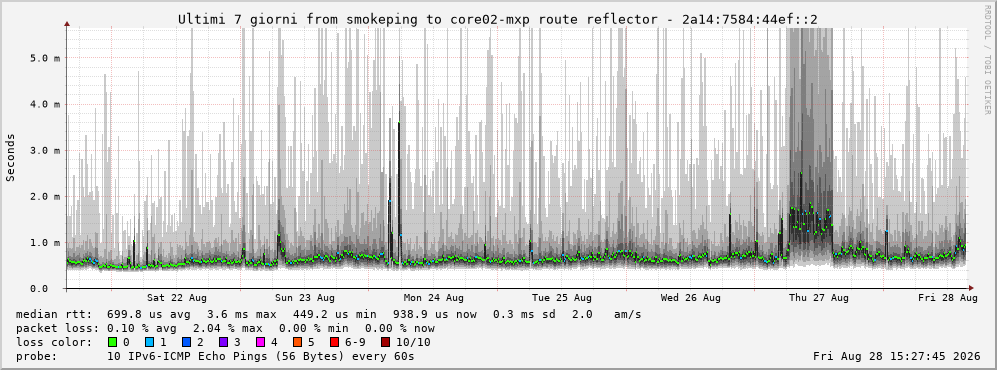
Task: Click the Sun 23 Aug axis label
Action: pyautogui.click(x=305, y=298)
